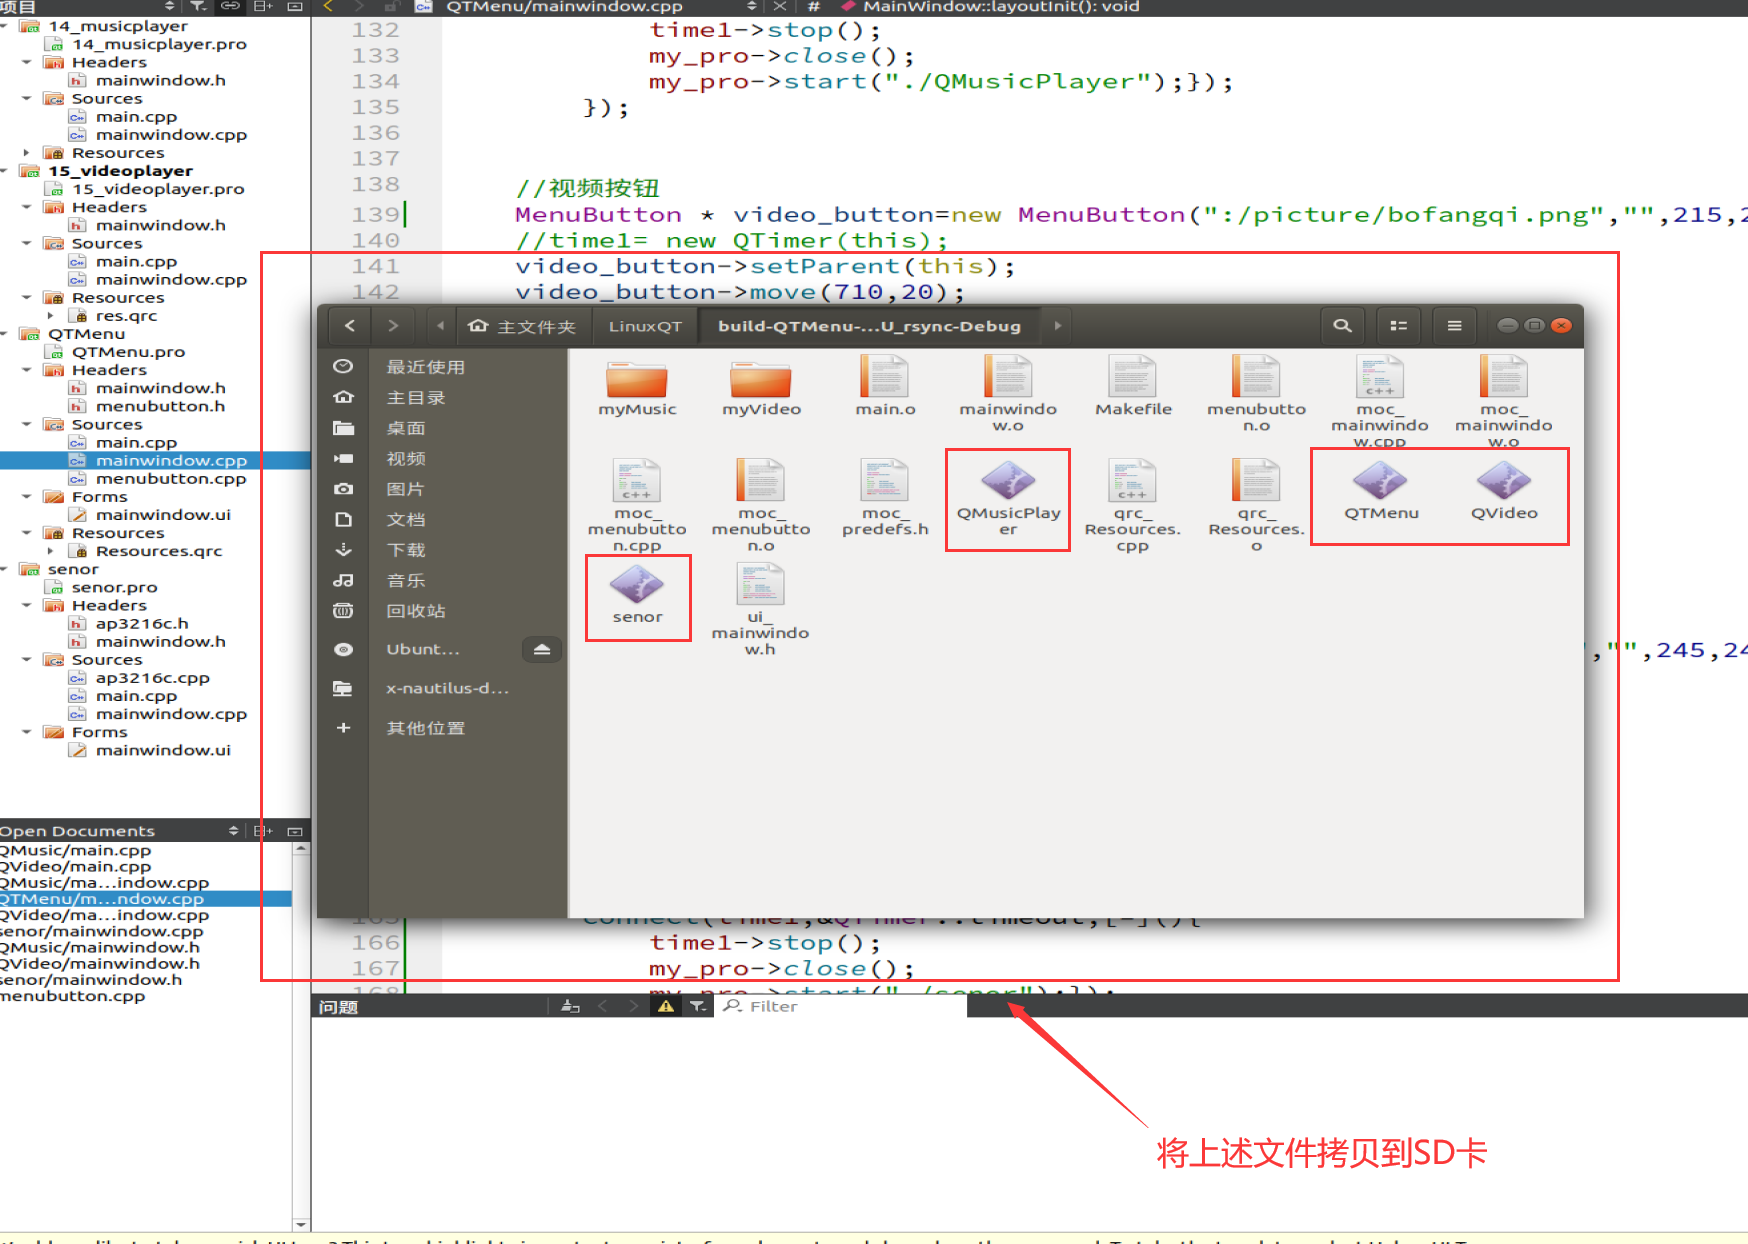
Task: Close the Open Documents pane via its header icon
Action: point(295,831)
